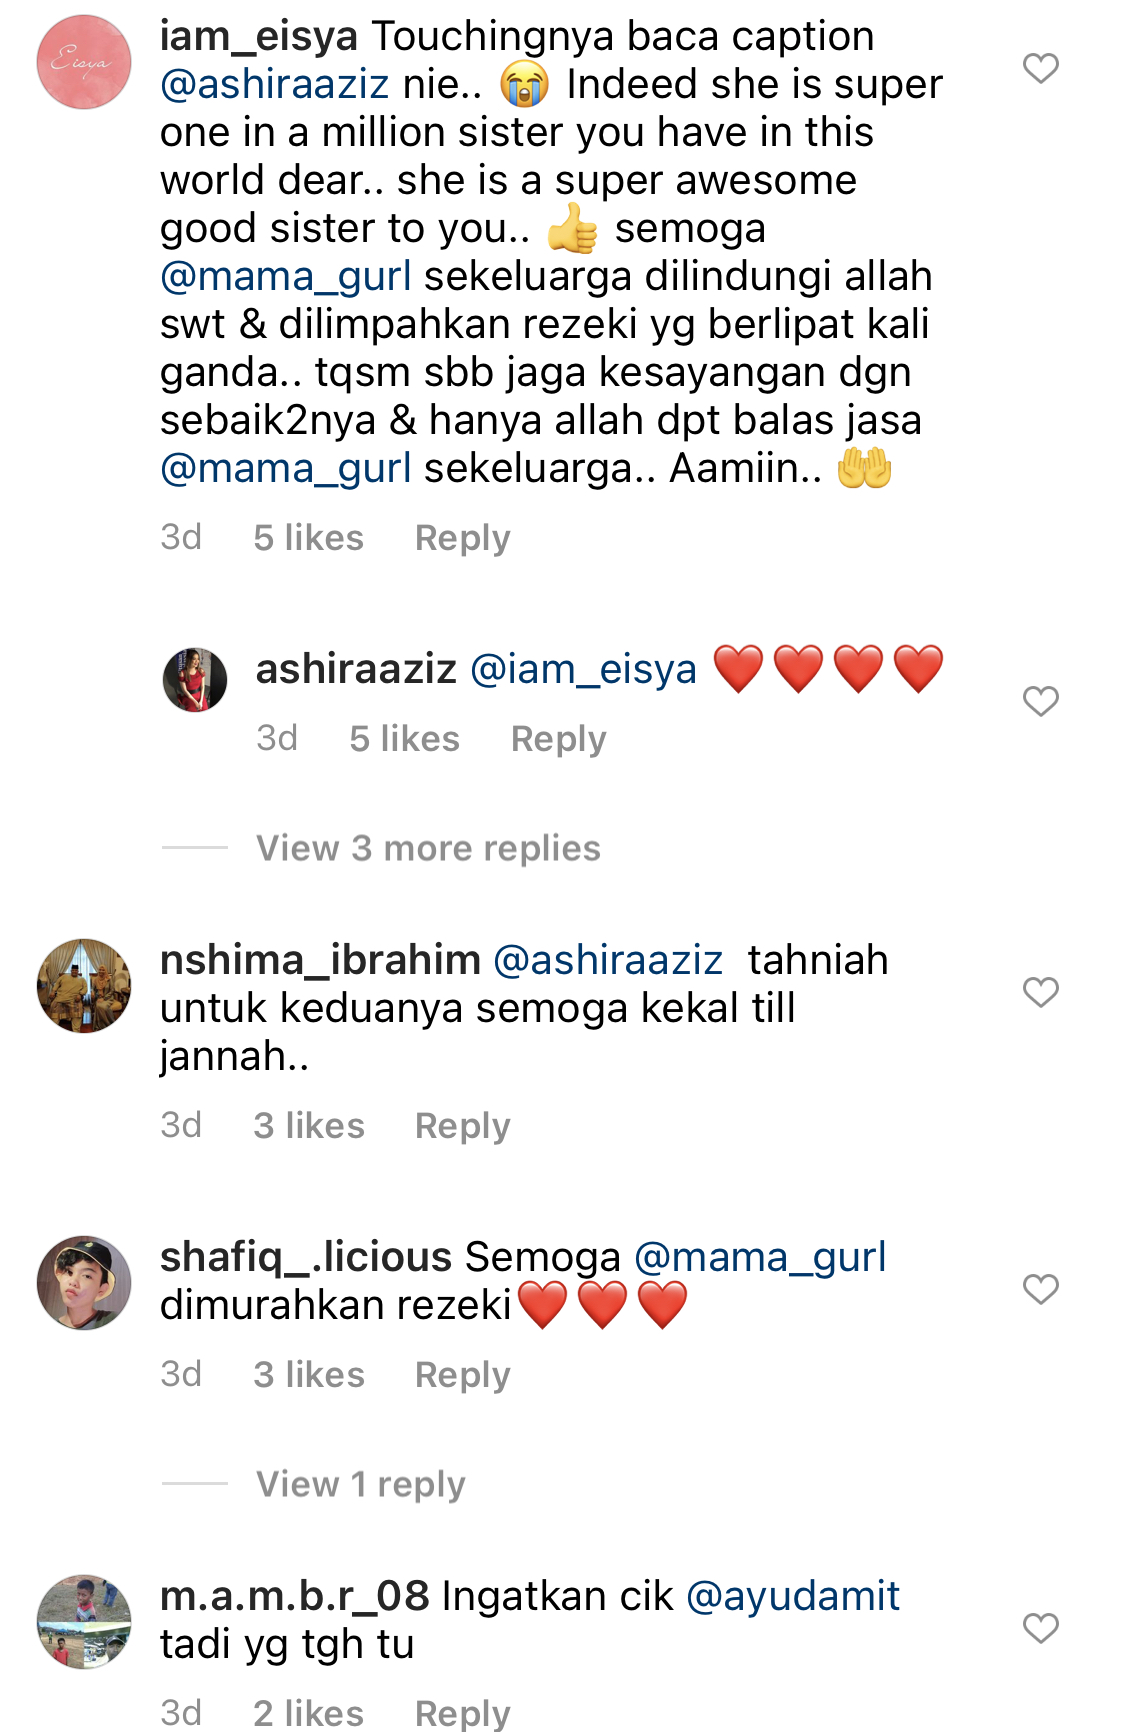View 5 likes on iam_eisya's comment

coord(308,538)
